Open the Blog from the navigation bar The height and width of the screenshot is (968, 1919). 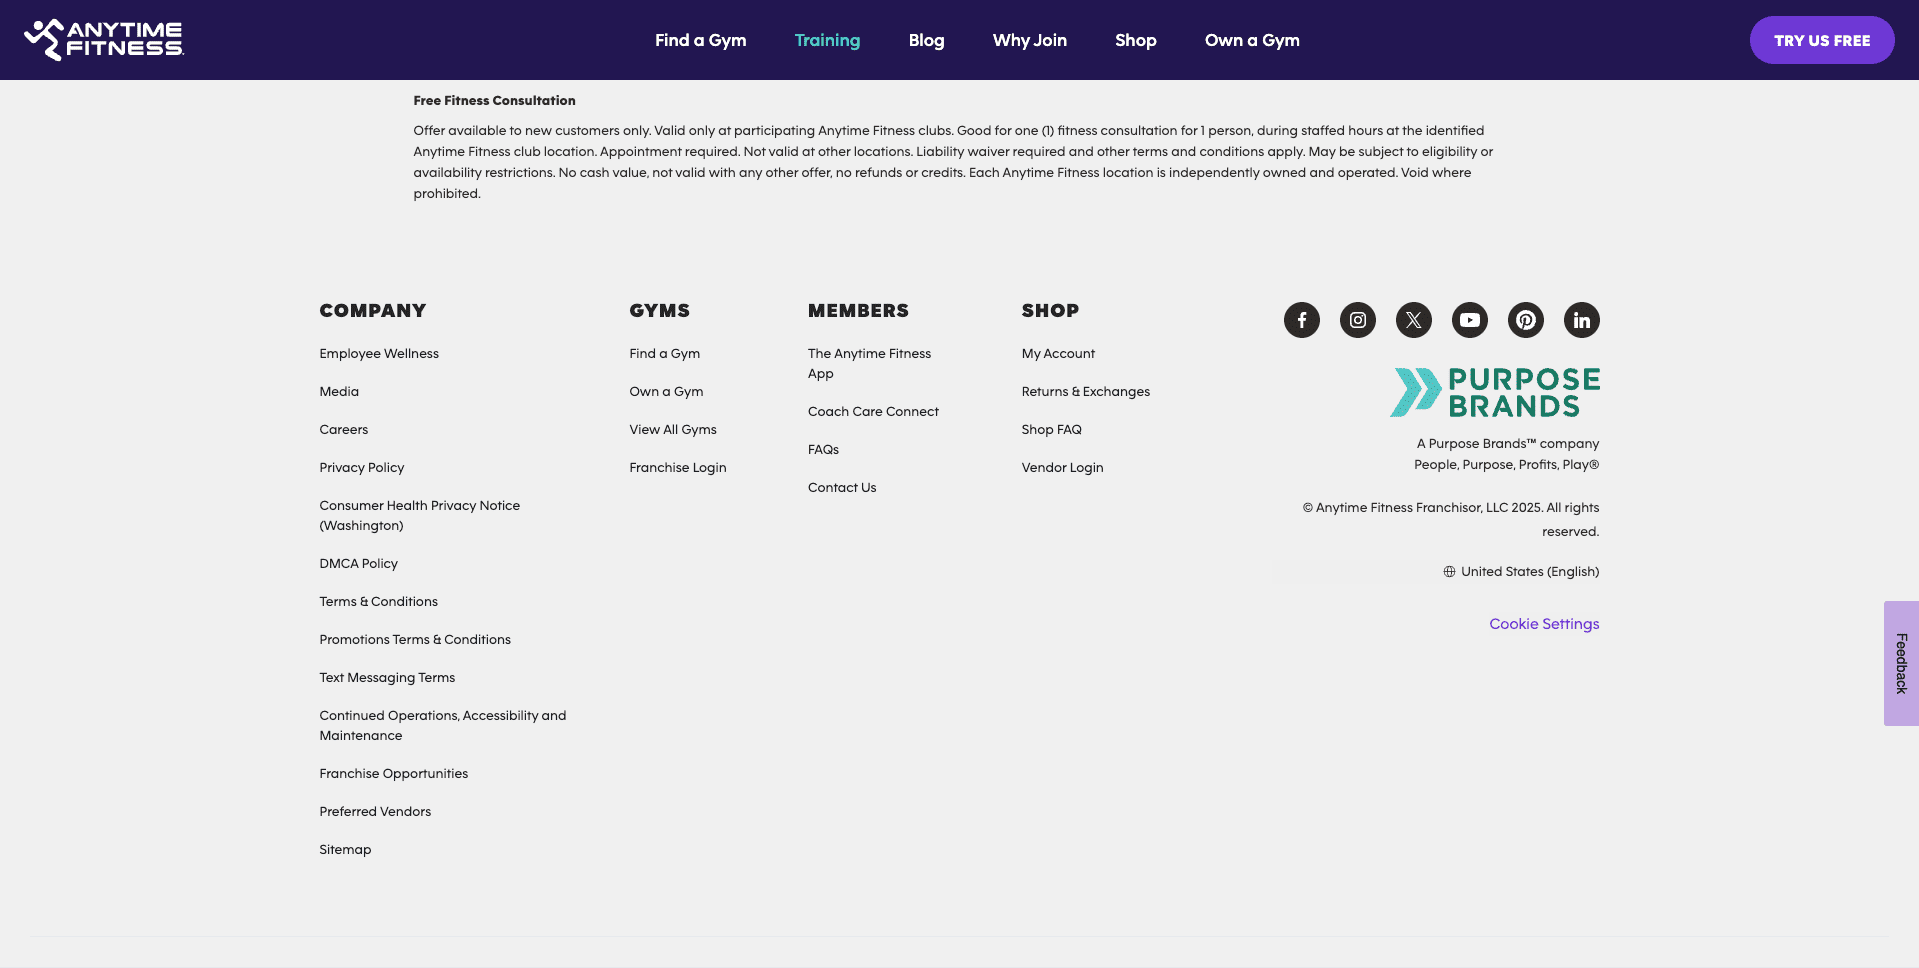click(x=926, y=40)
